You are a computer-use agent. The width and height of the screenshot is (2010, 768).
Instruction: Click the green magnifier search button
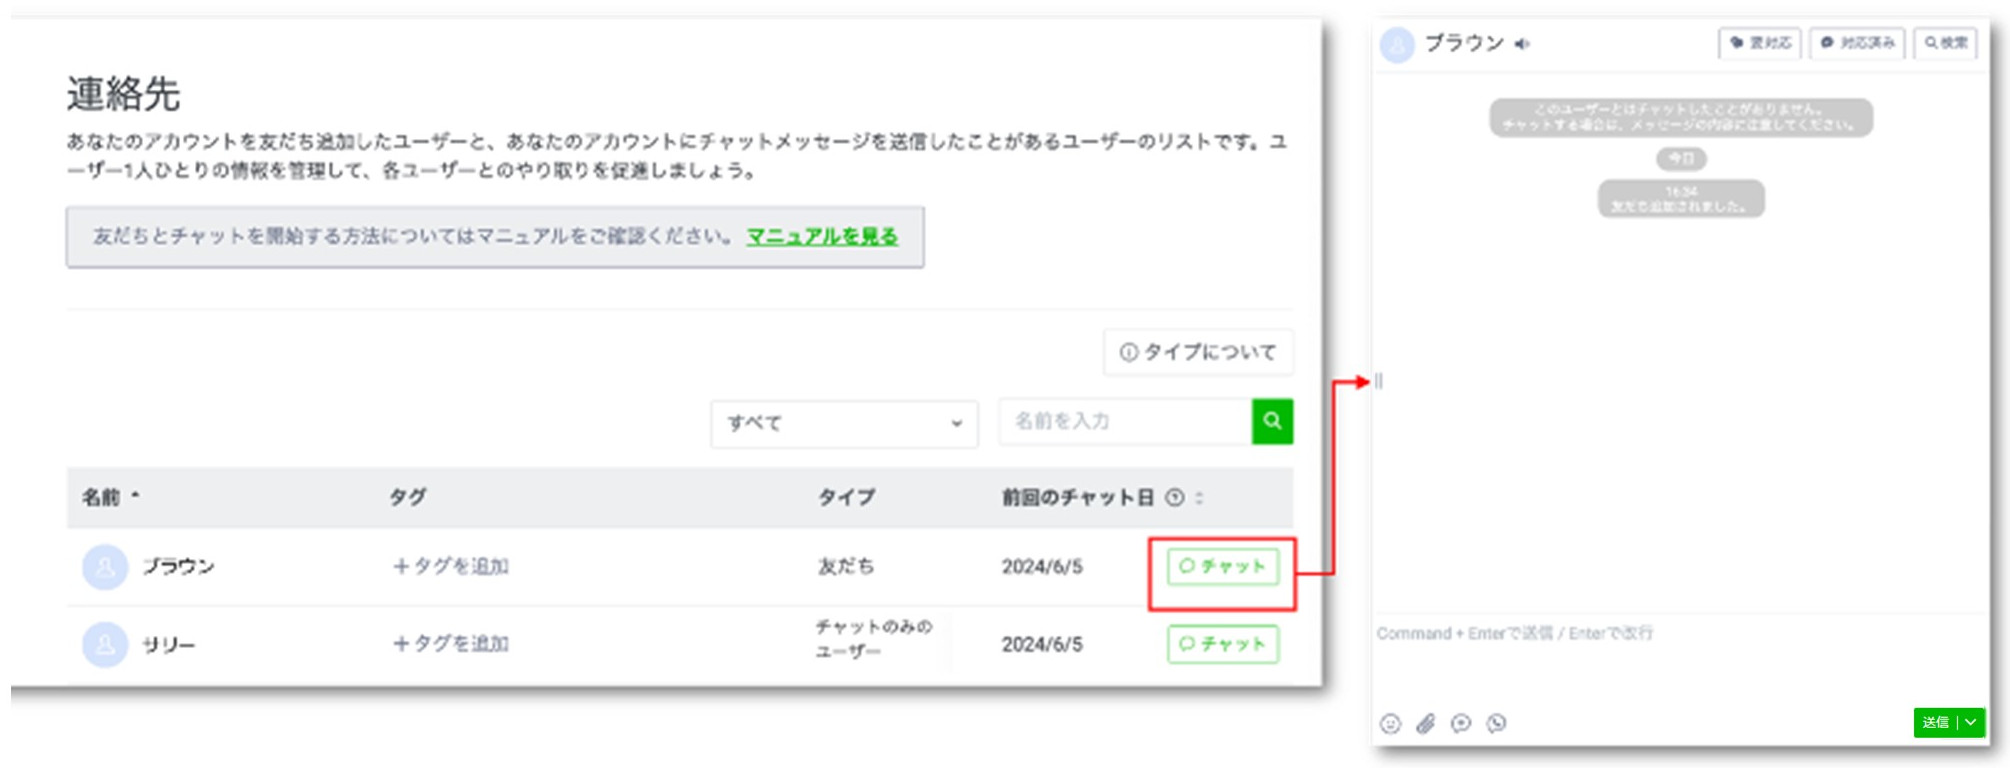pos(1272,421)
